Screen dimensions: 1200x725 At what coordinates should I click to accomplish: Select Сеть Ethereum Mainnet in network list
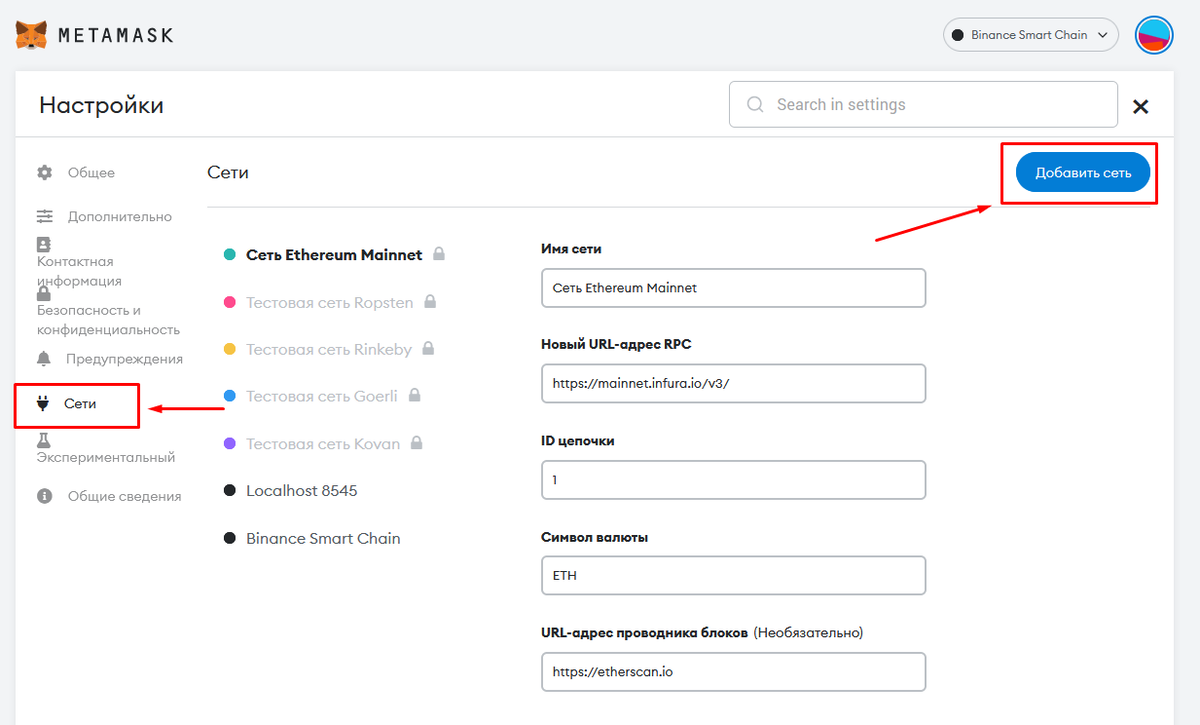point(334,255)
